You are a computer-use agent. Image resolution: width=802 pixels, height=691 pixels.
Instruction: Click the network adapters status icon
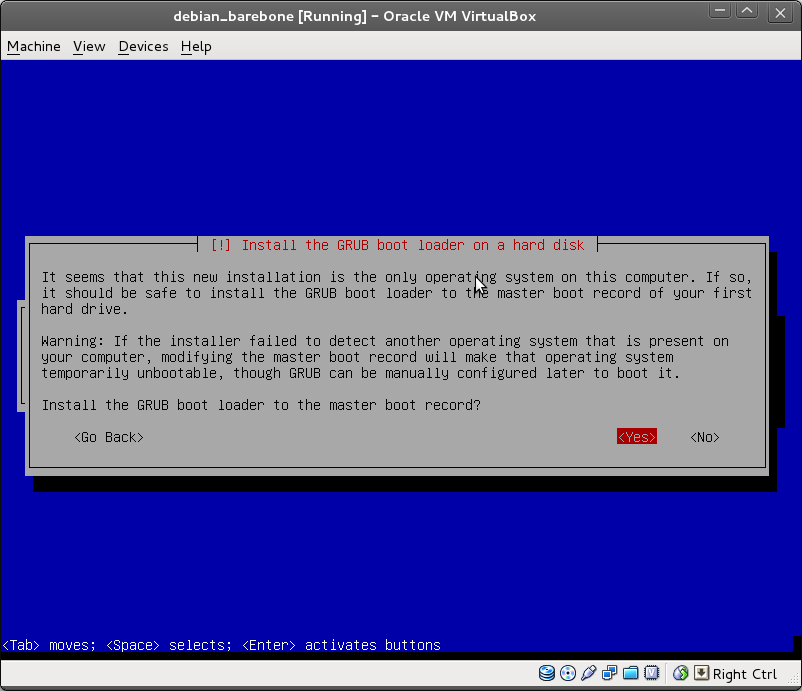610,673
